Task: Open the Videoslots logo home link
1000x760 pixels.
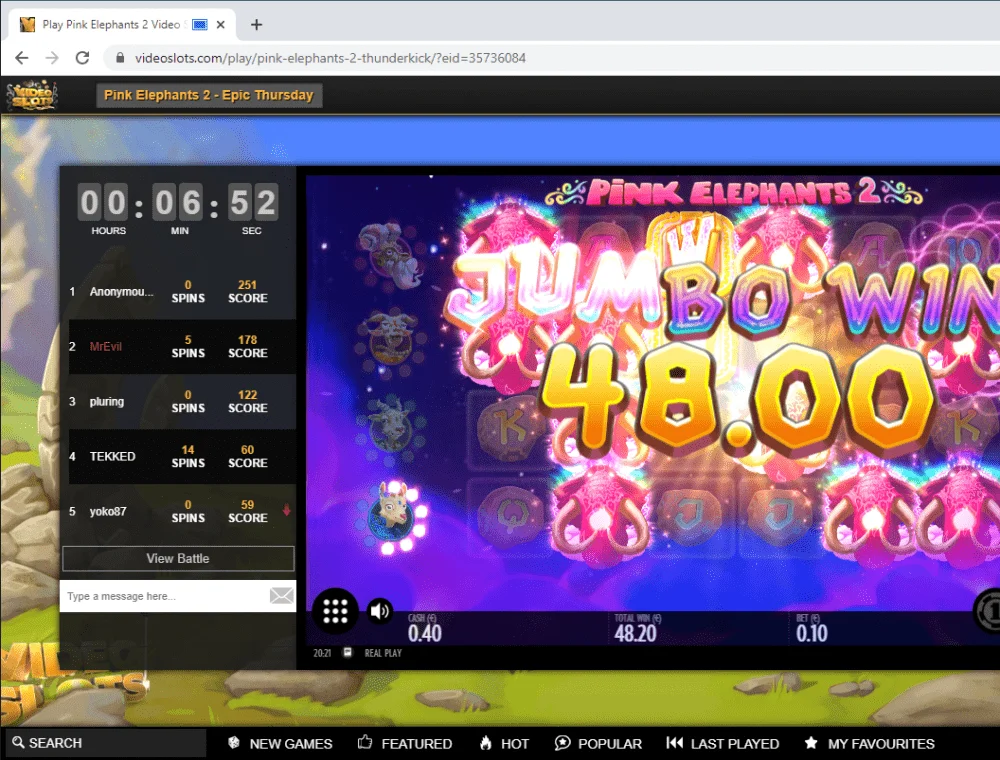Action: 32,96
